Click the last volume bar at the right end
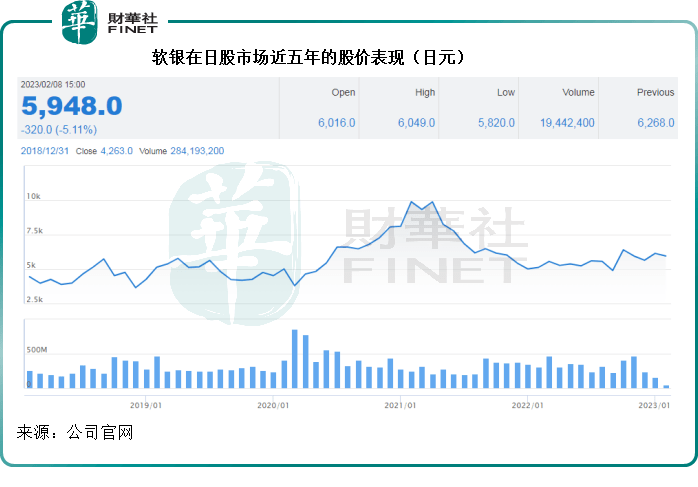698x487 pixels. pos(666,386)
